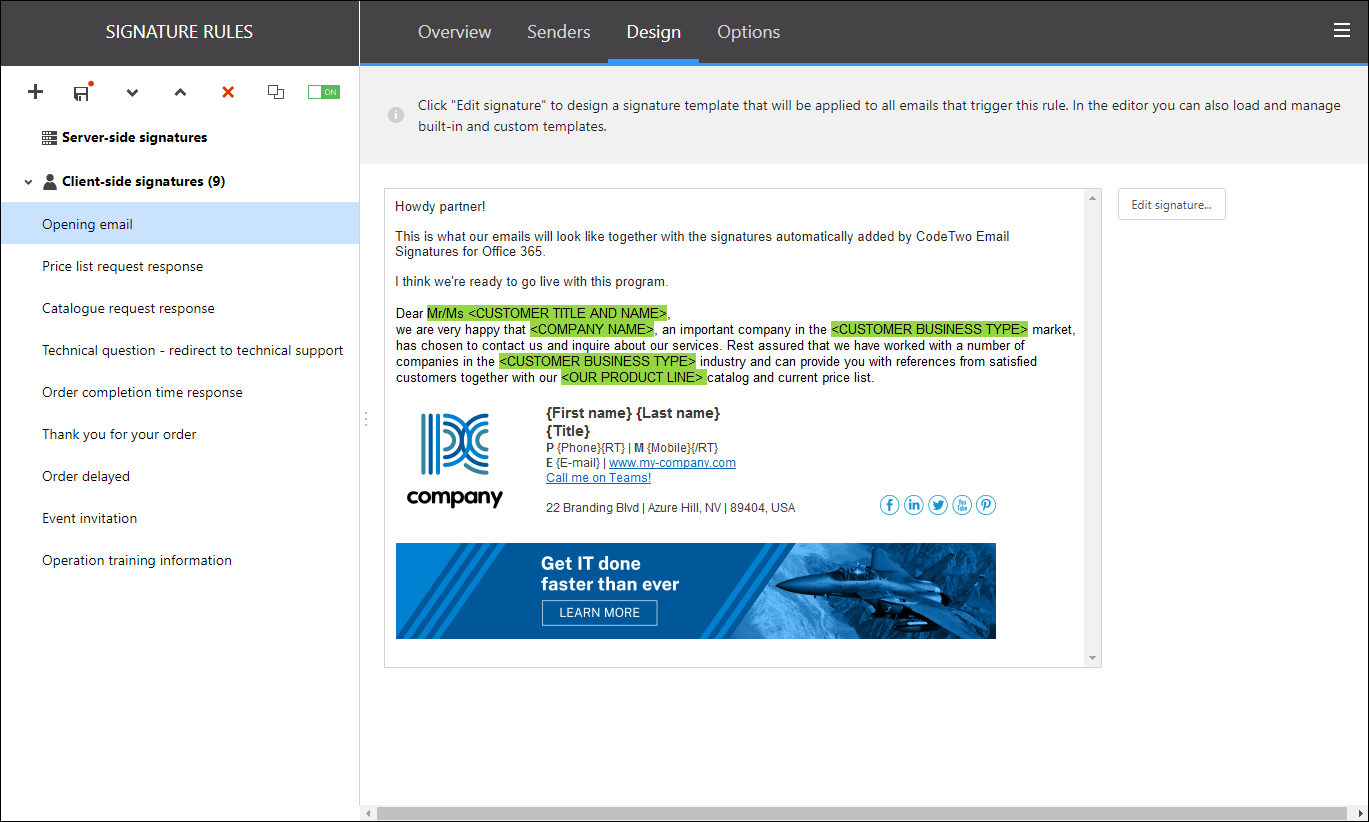Screen dimensions: 1369x822
Task: Click the Facebook icon in the signature
Action: point(889,505)
